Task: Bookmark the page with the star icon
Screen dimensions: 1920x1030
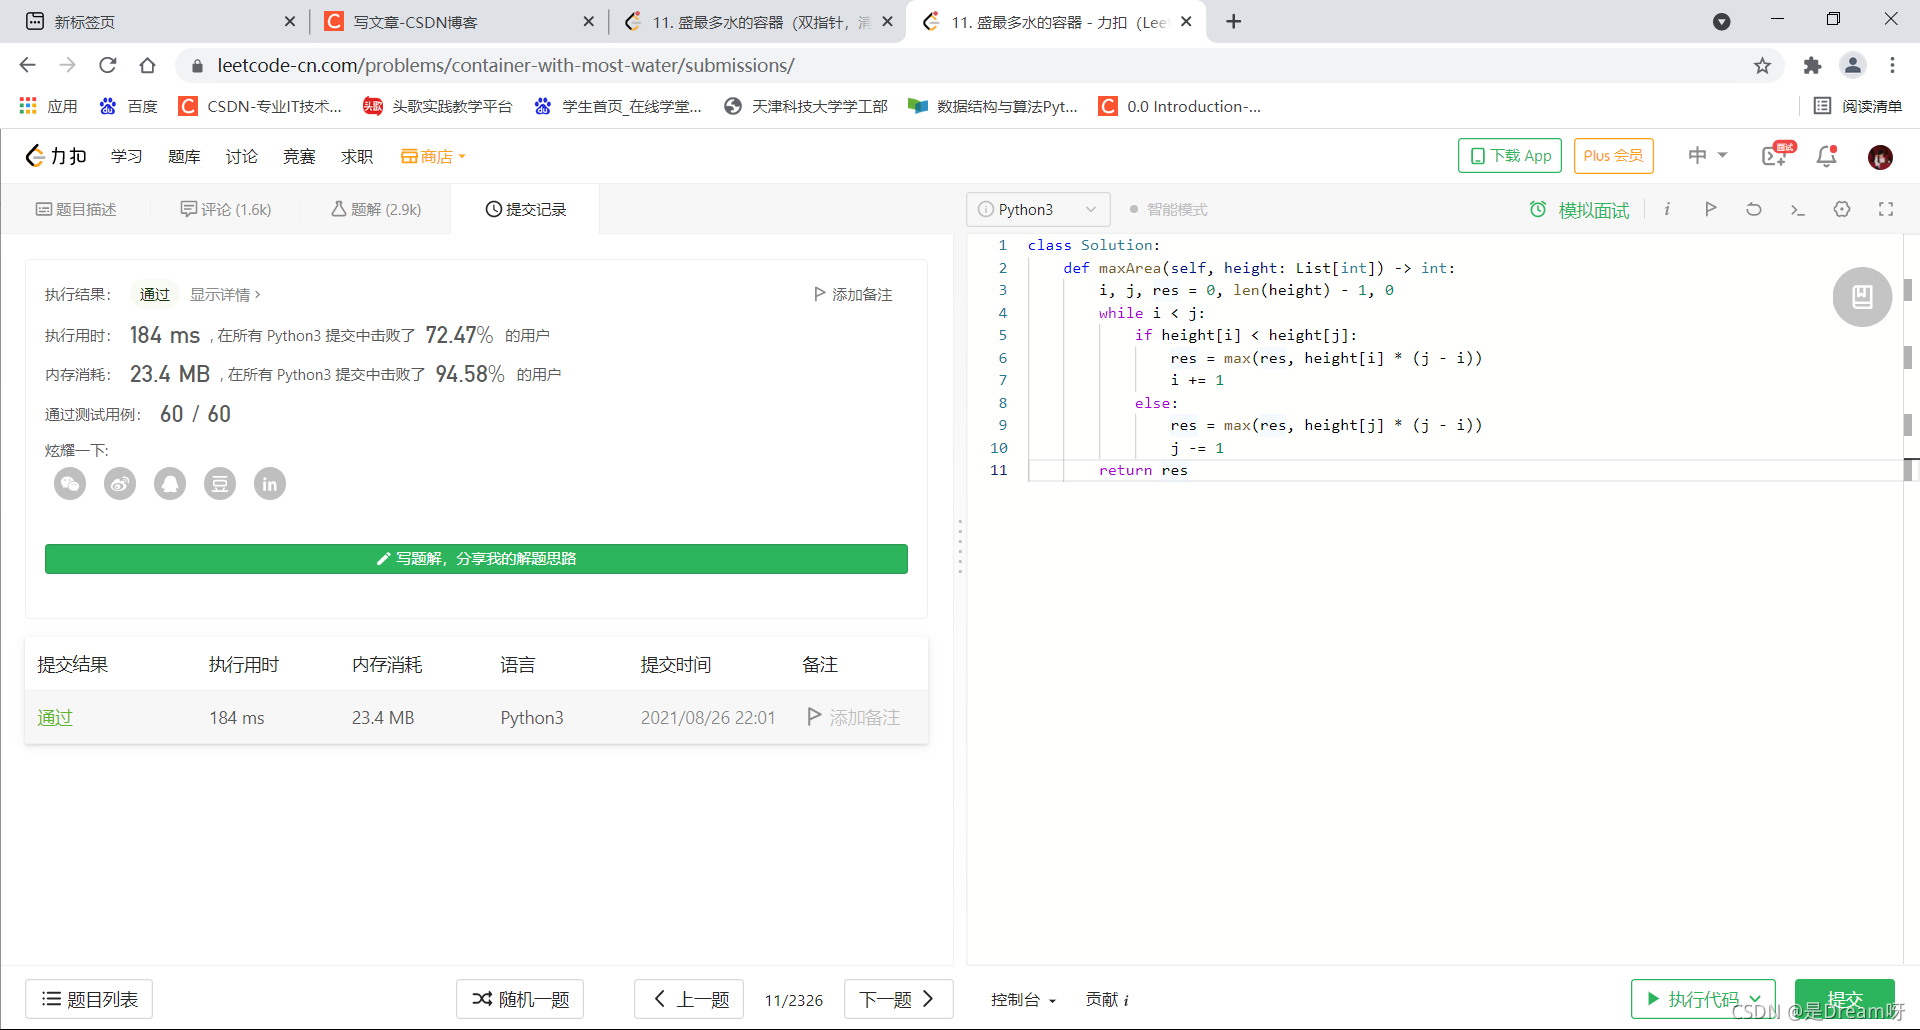Action: [1763, 65]
